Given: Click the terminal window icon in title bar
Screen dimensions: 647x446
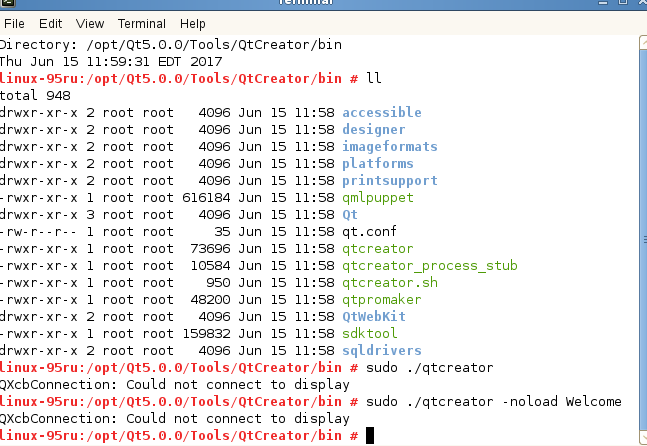Looking at the screenshot, I should point(7,3).
